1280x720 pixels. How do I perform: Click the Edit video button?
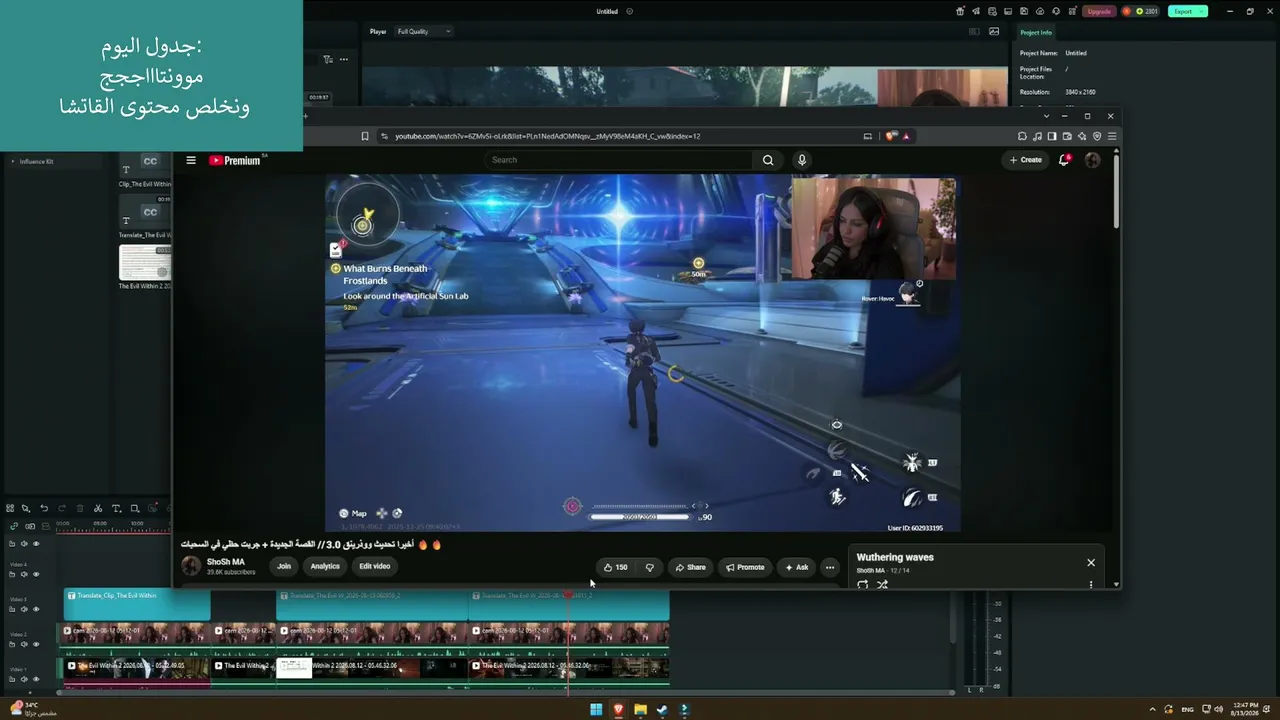(x=375, y=566)
